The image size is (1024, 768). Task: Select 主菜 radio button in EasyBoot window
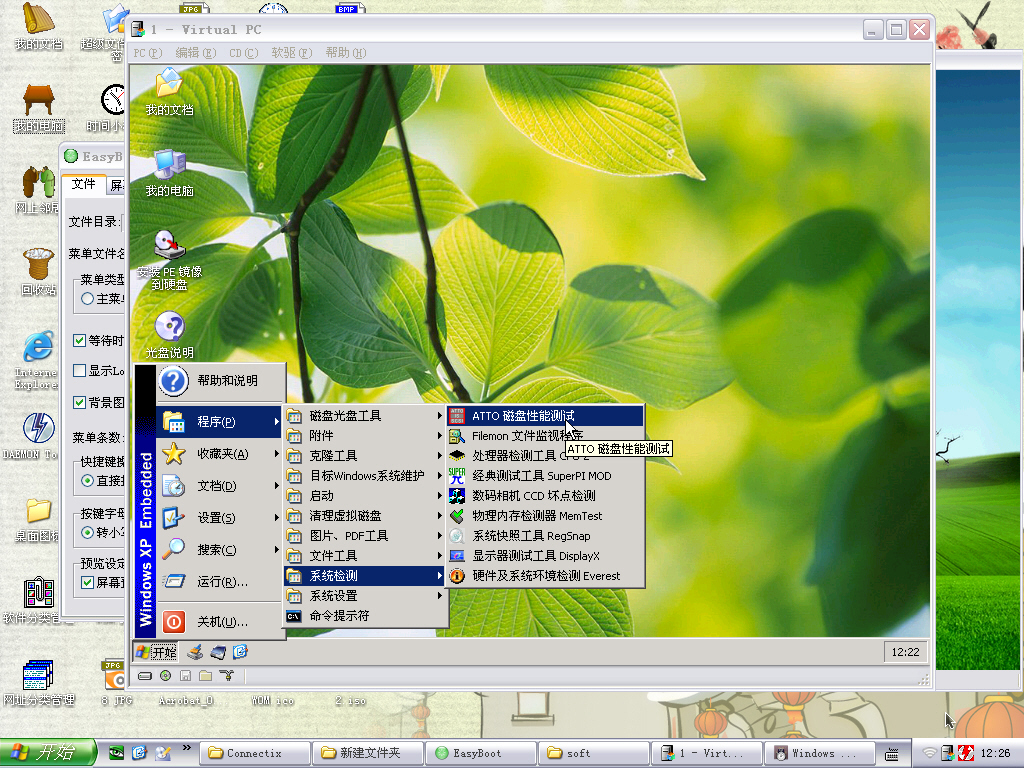[88, 298]
